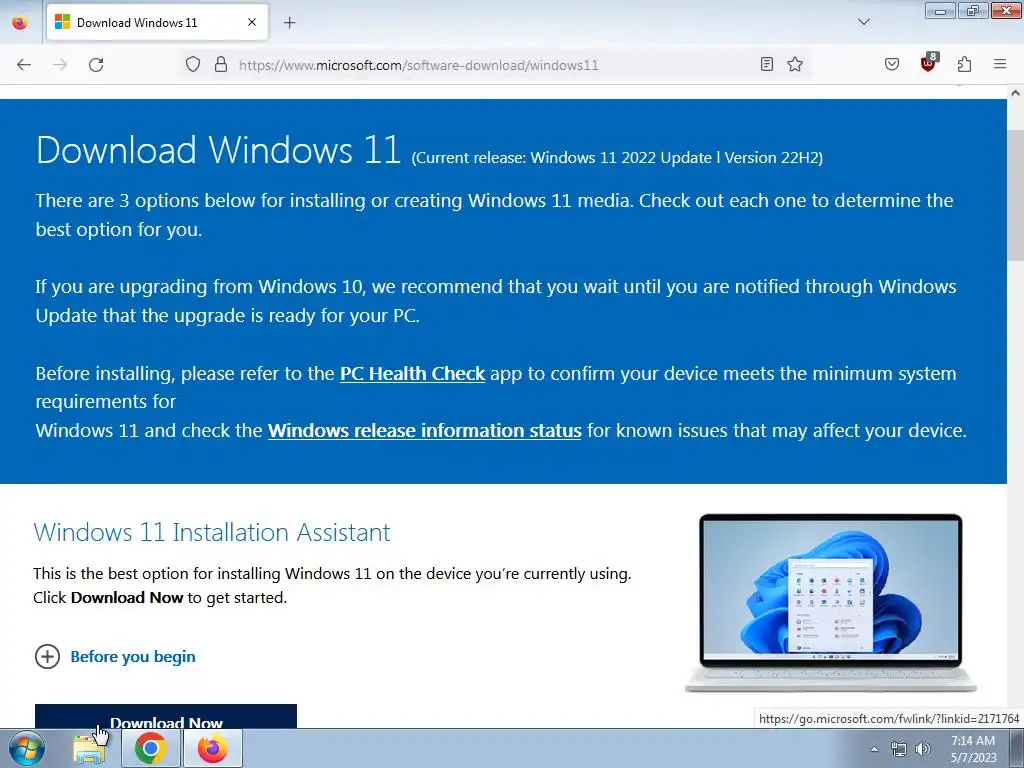Toggle reader view icon
This screenshot has height=768, width=1024.
click(767, 64)
